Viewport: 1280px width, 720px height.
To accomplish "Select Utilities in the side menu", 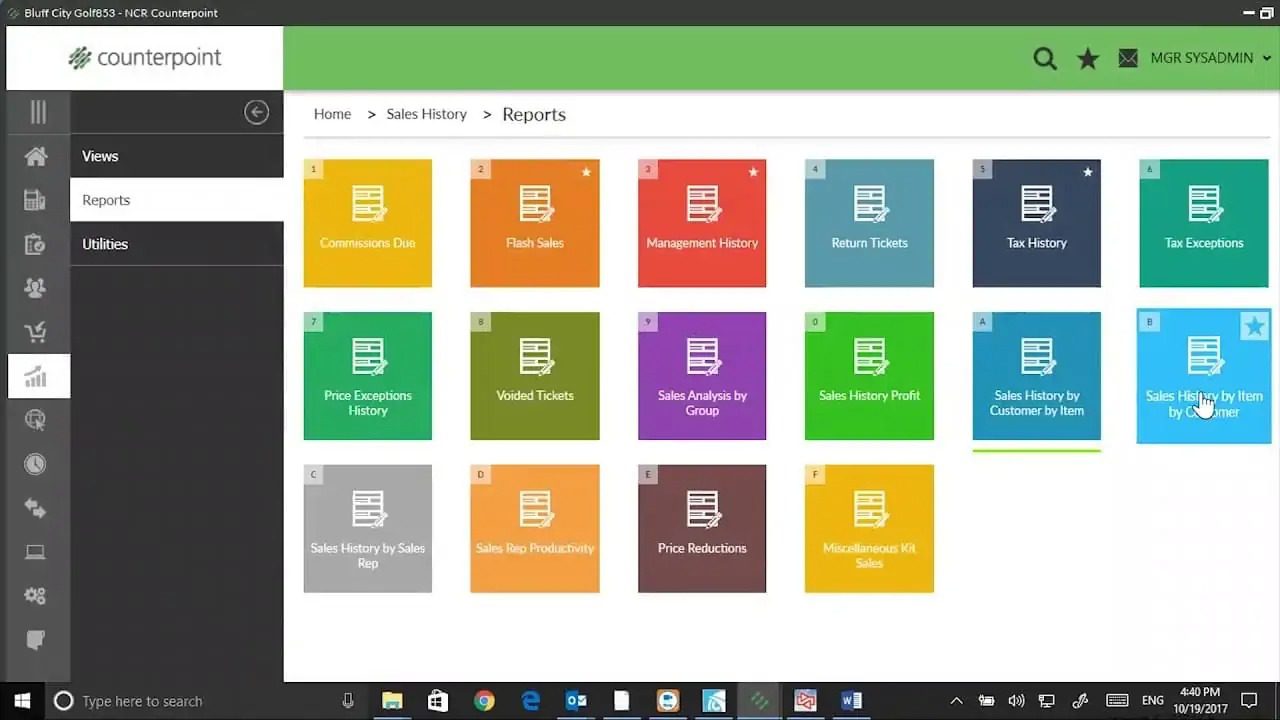I will point(105,244).
